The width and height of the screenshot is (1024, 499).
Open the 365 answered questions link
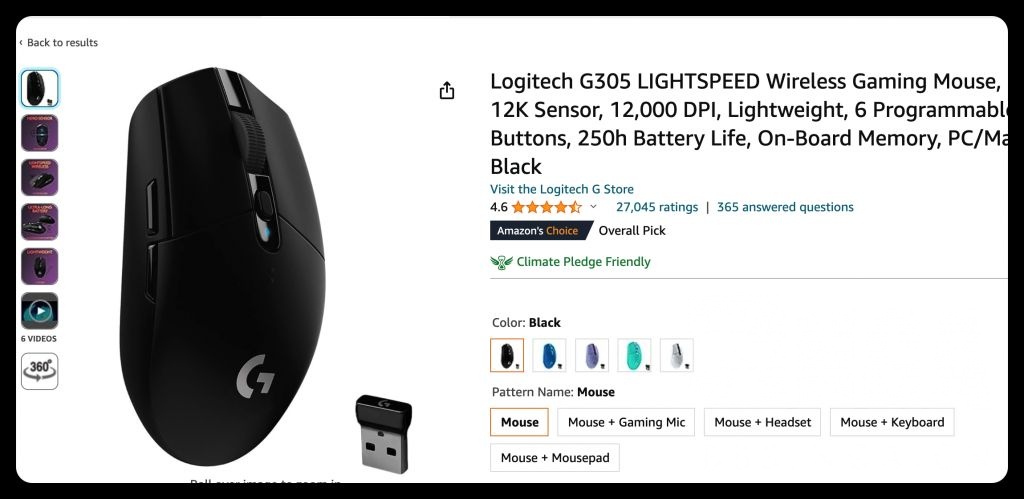point(785,207)
